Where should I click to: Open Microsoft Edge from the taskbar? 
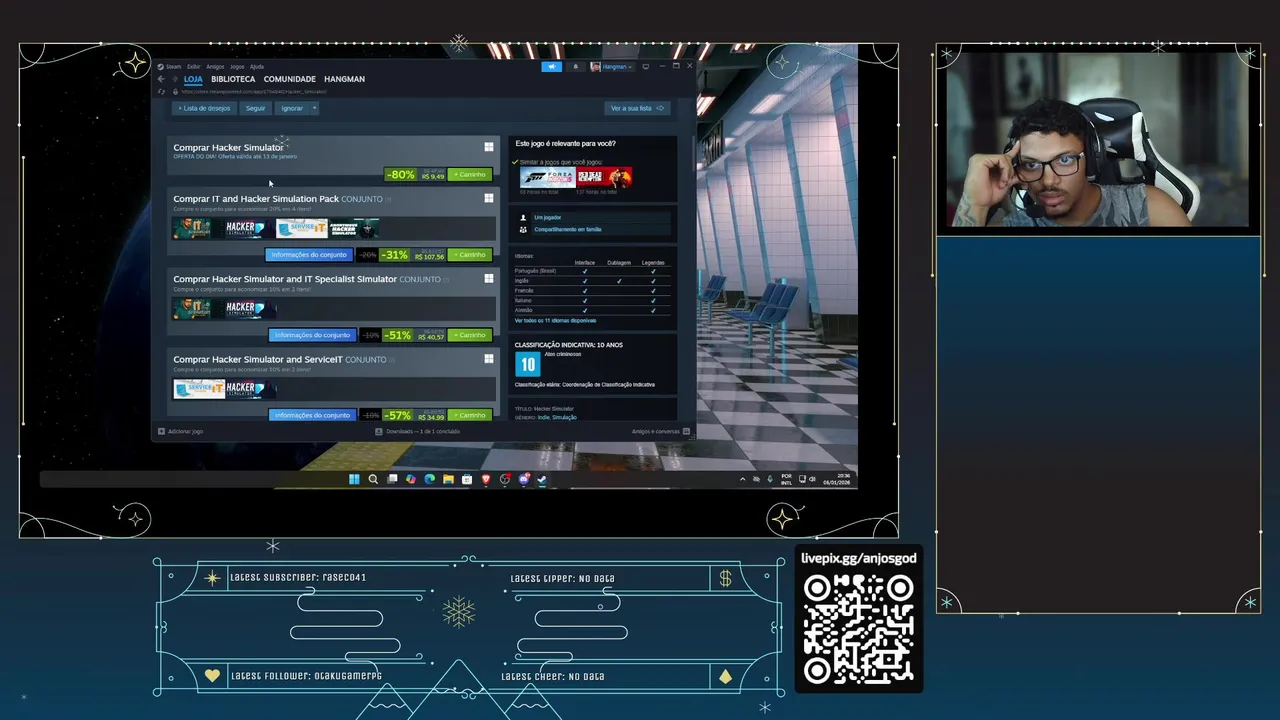(429, 479)
